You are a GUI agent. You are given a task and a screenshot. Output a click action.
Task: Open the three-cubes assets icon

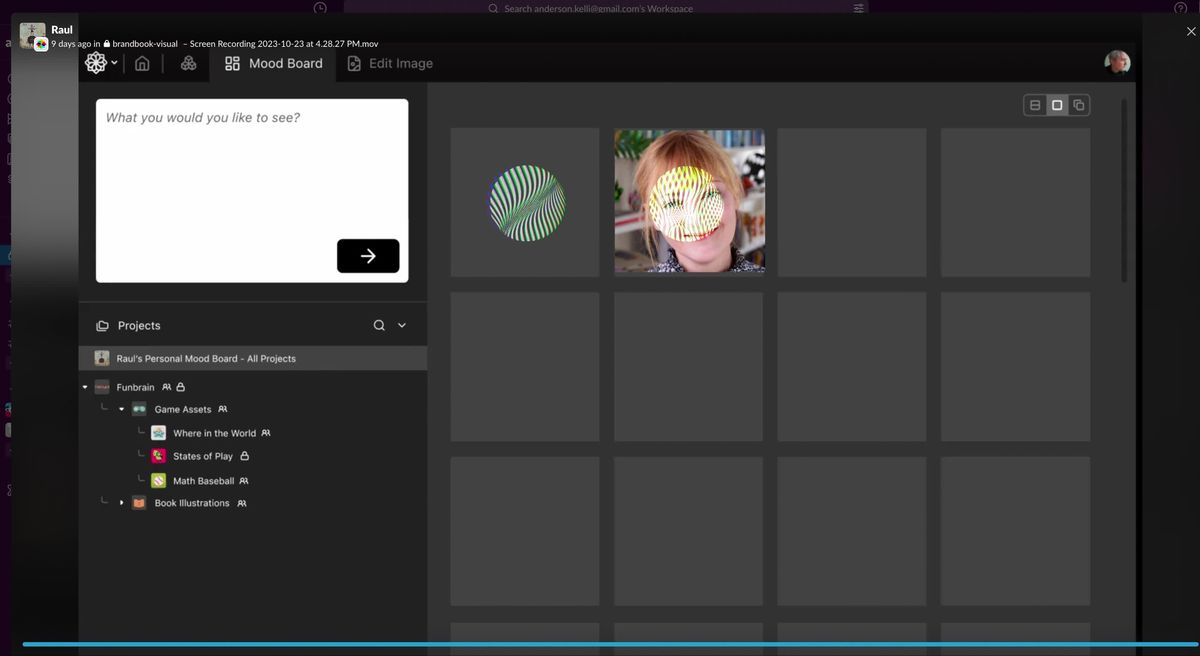coord(188,63)
